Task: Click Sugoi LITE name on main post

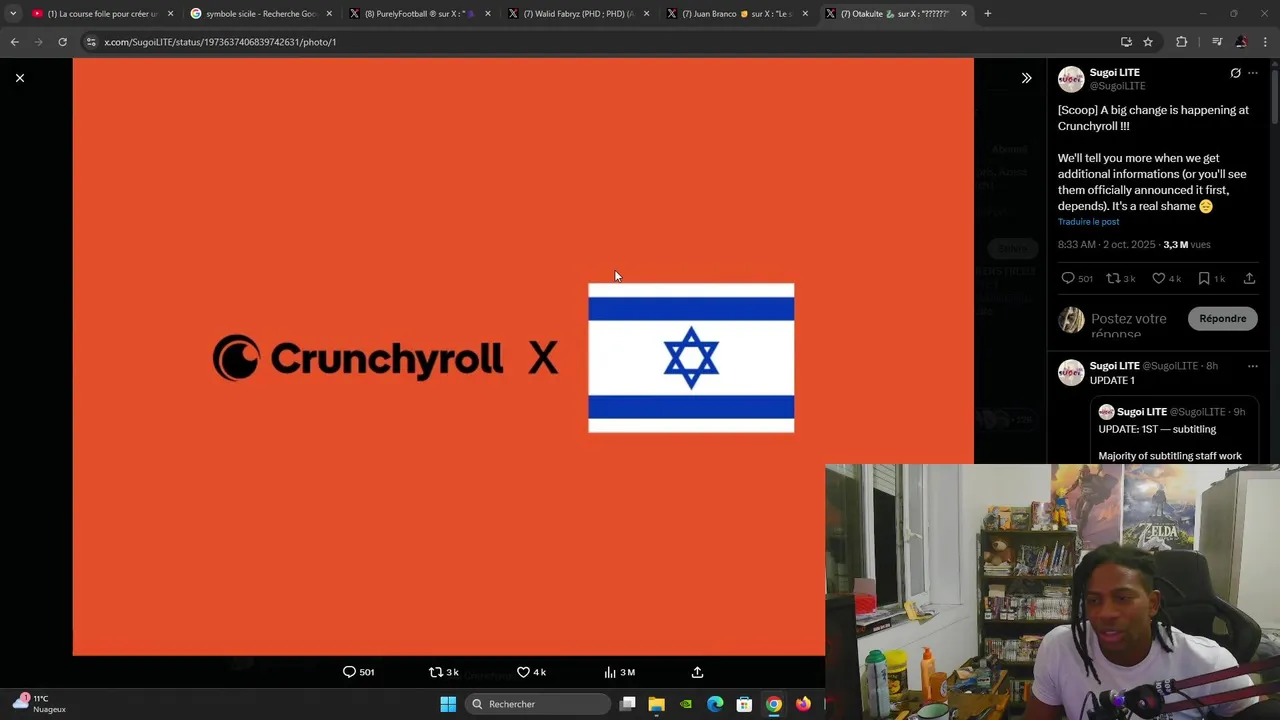Action: pyautogui.click(x=1115, y=73)
